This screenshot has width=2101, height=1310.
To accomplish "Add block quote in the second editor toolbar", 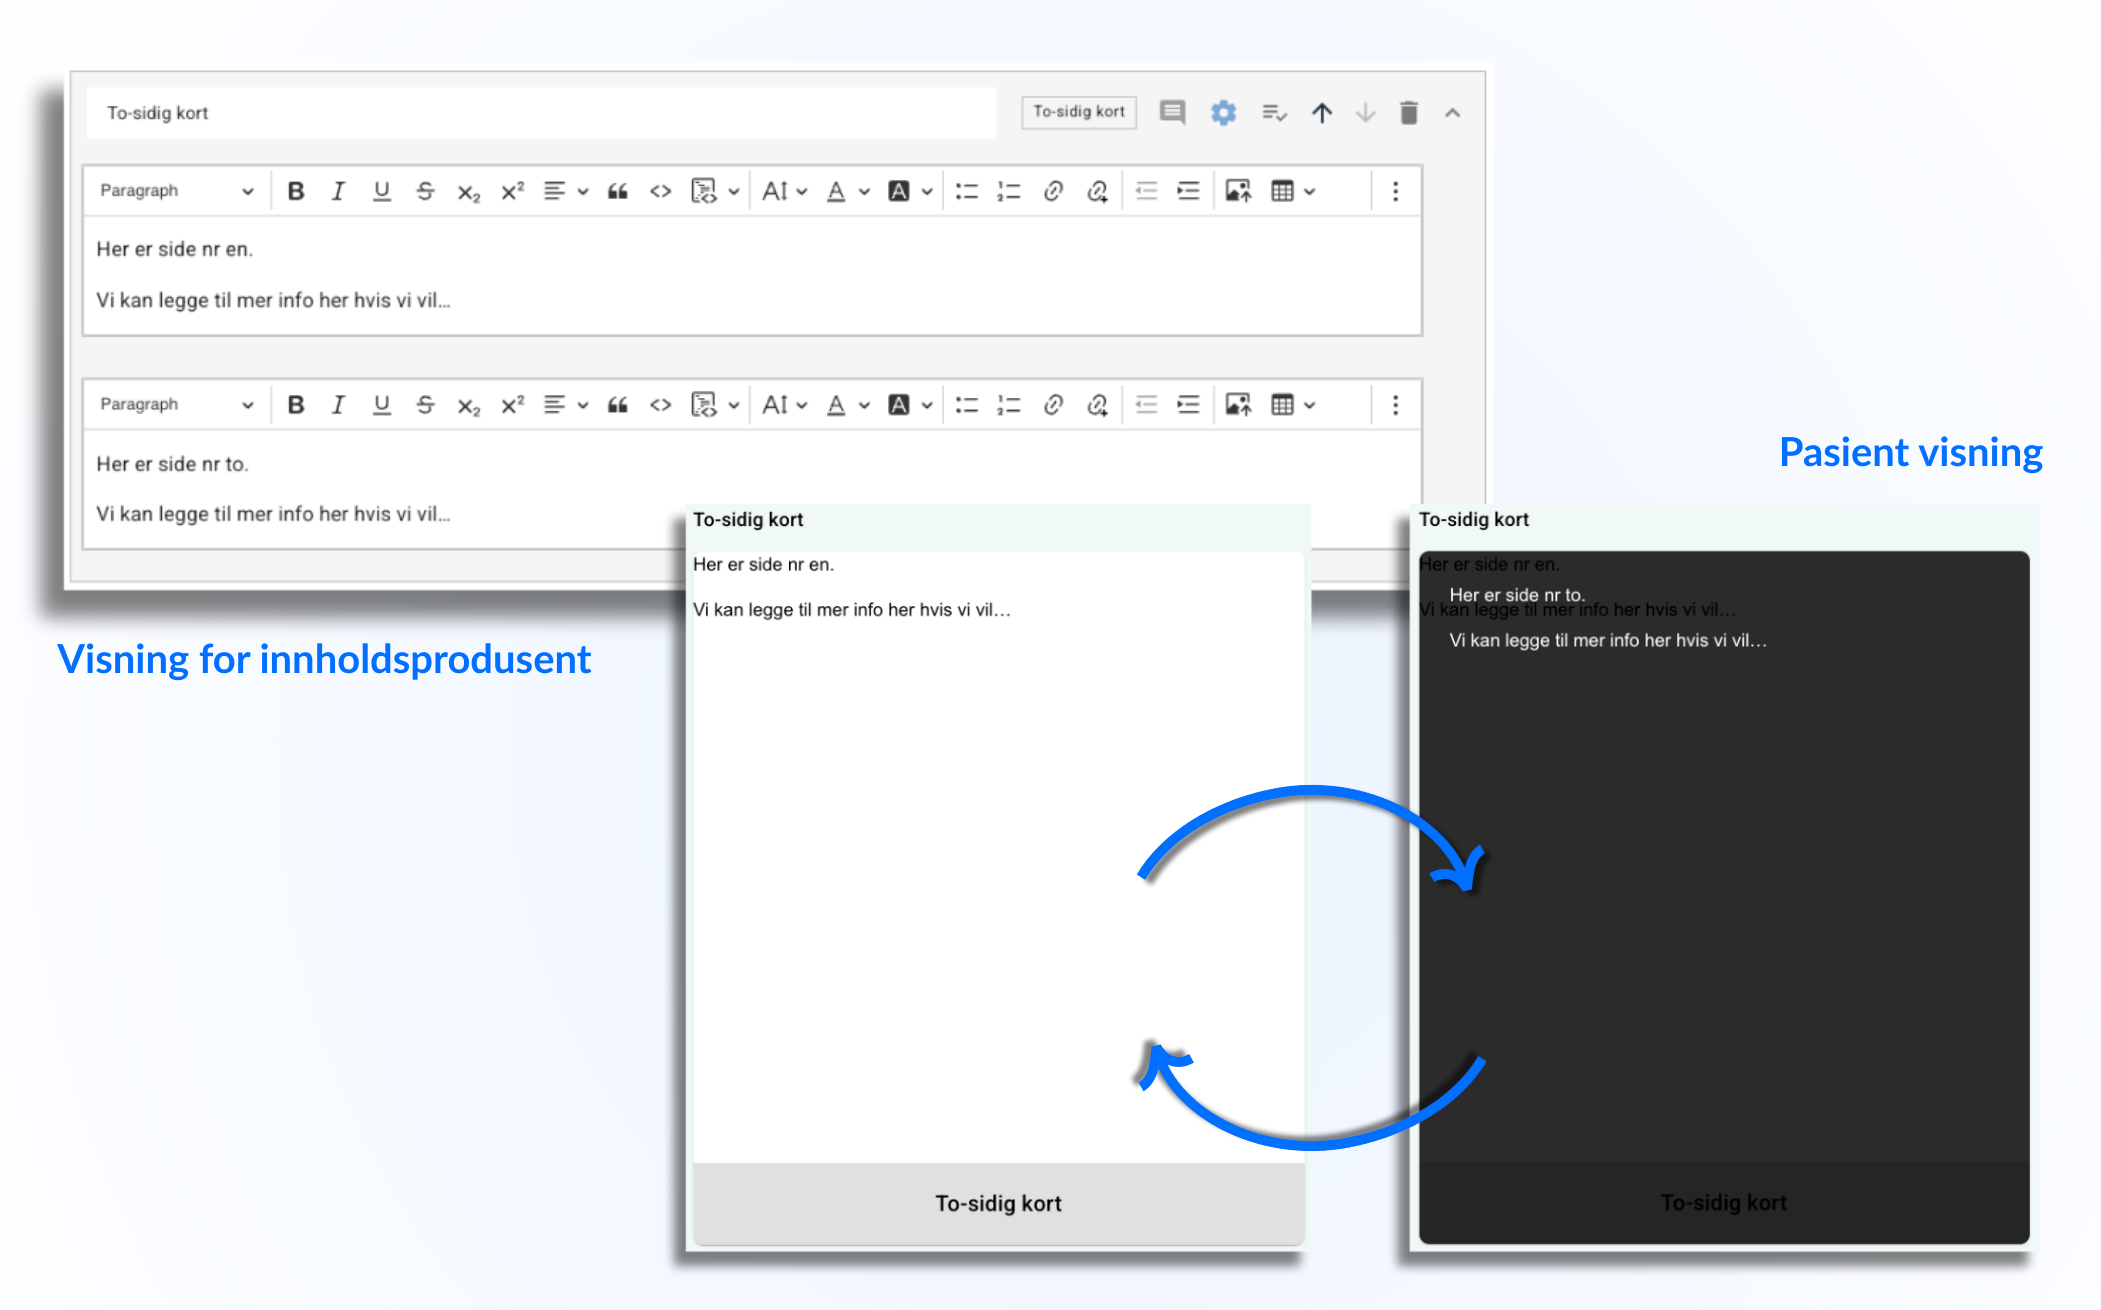I will click(x=617, y=405).
